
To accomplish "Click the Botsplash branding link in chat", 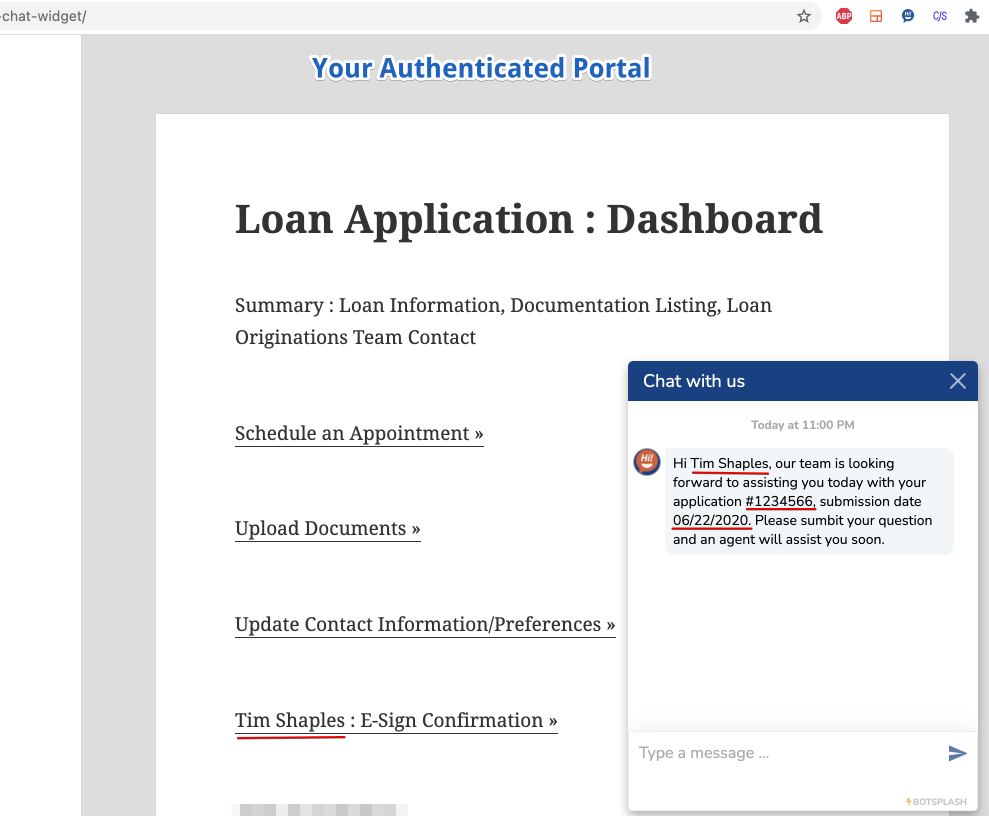I will point(937,801).
